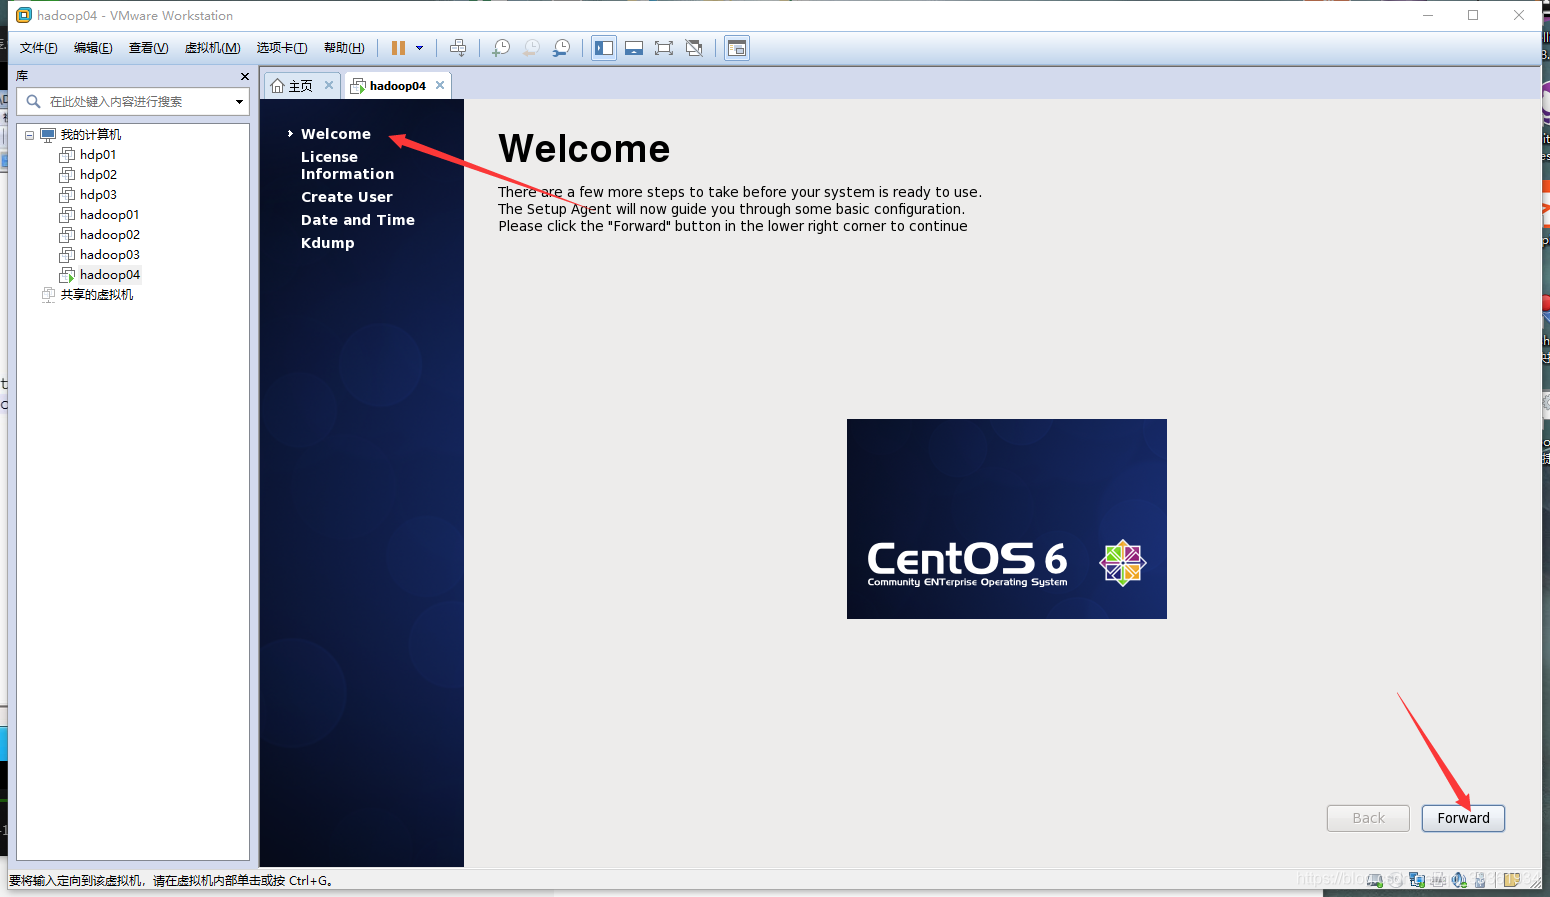The width and height of the screenshot is (1550, 897).
Task: Open the 编辑(E) menu
Action: pyautogui.click(x=93, y=48)
